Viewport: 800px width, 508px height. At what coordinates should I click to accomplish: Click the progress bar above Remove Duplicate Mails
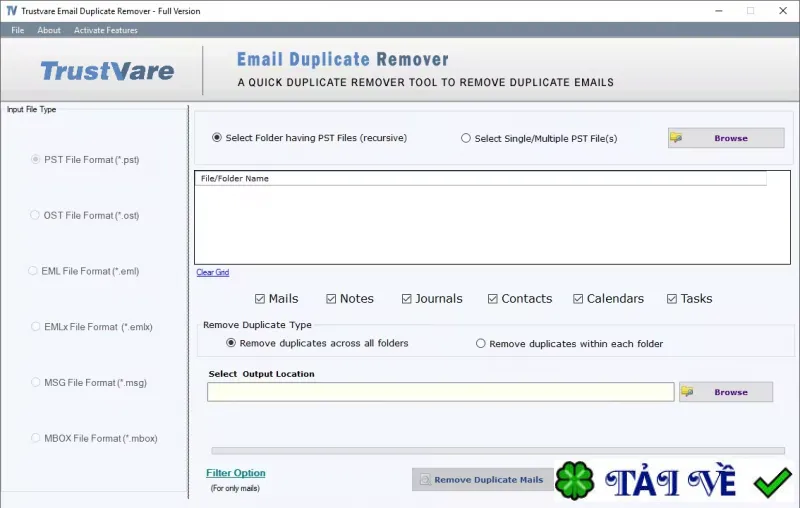click(498, 451)
